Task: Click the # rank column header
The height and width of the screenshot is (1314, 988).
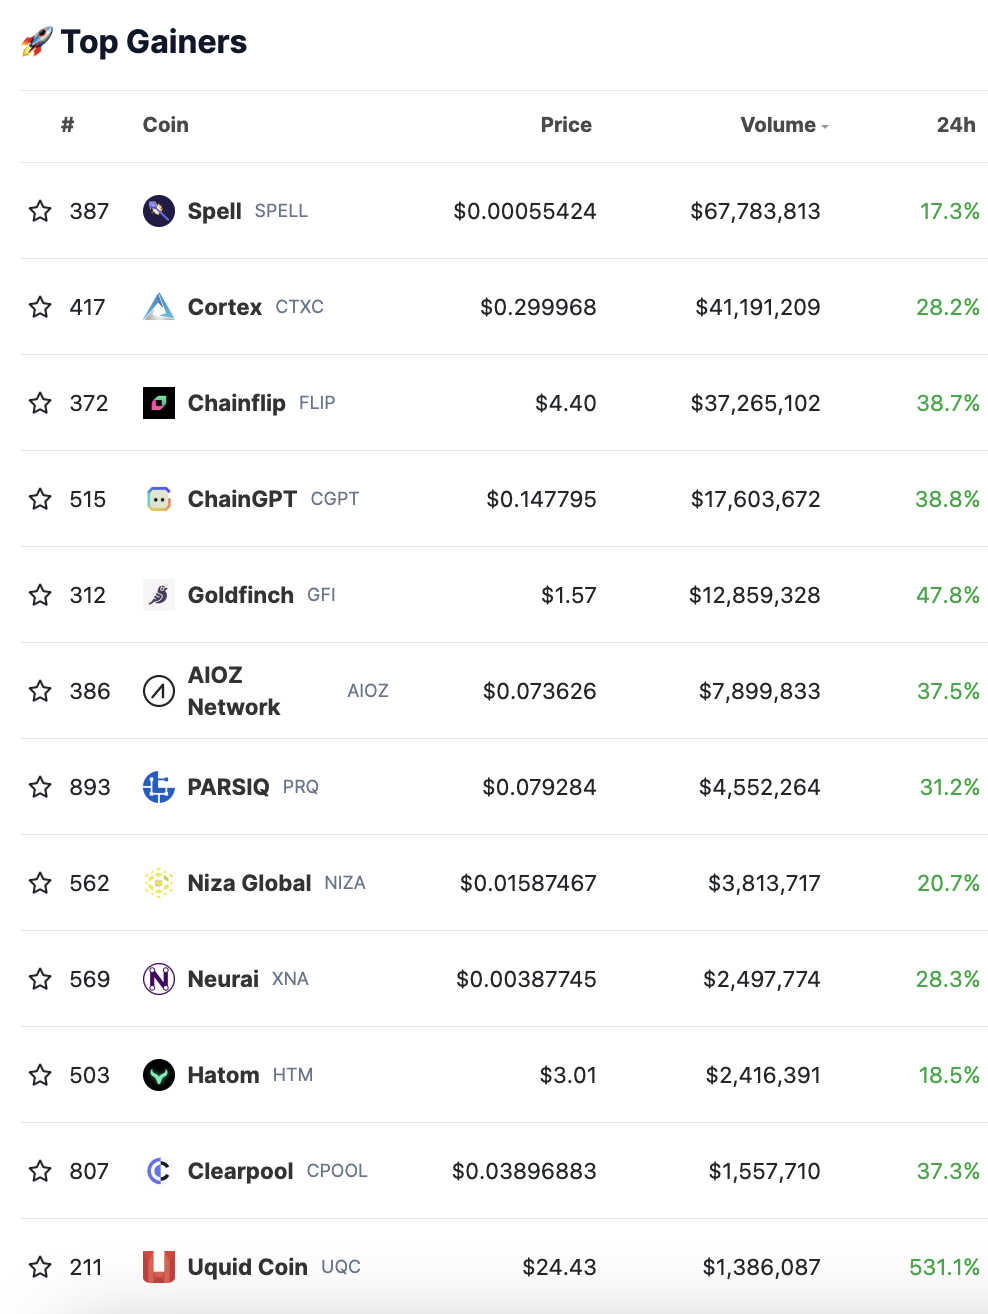Action: (x=67, y=125)
